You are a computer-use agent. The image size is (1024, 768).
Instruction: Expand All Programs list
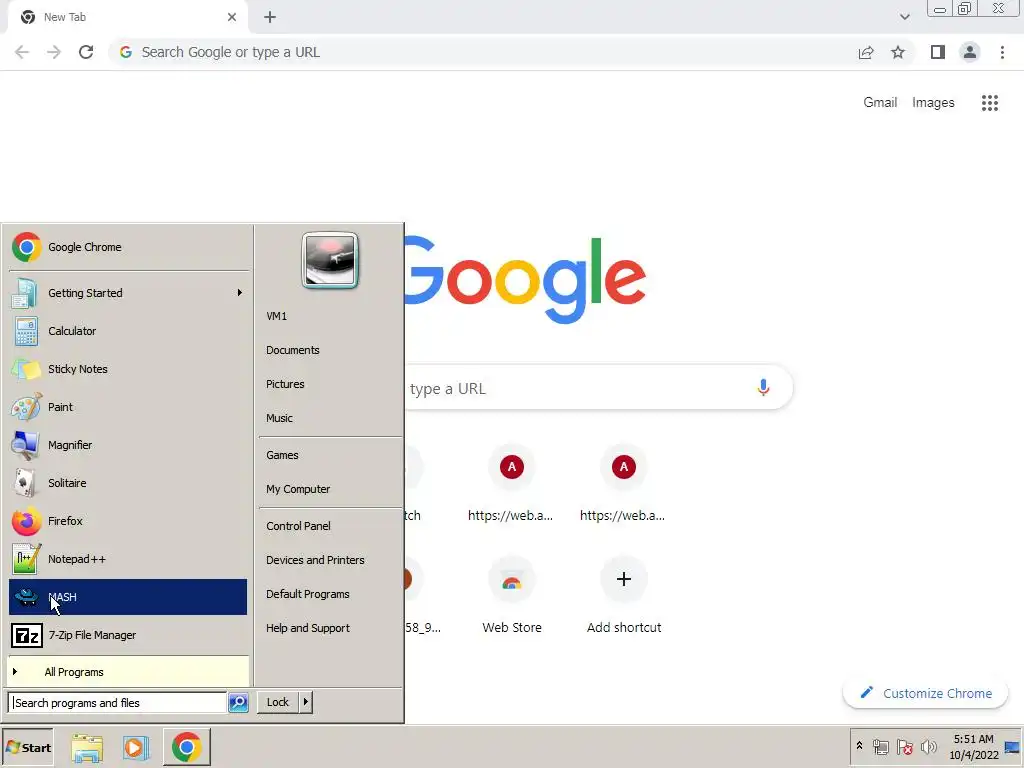(128, 672)
